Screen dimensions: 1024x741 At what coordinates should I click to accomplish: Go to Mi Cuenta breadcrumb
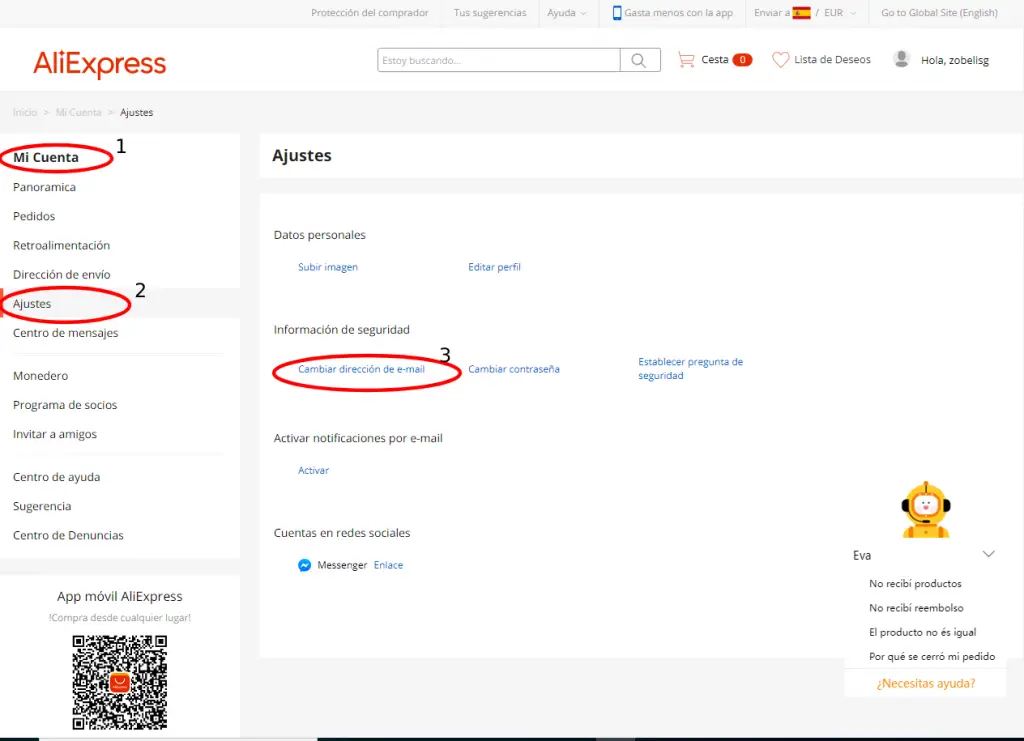[x=78, y=112]
